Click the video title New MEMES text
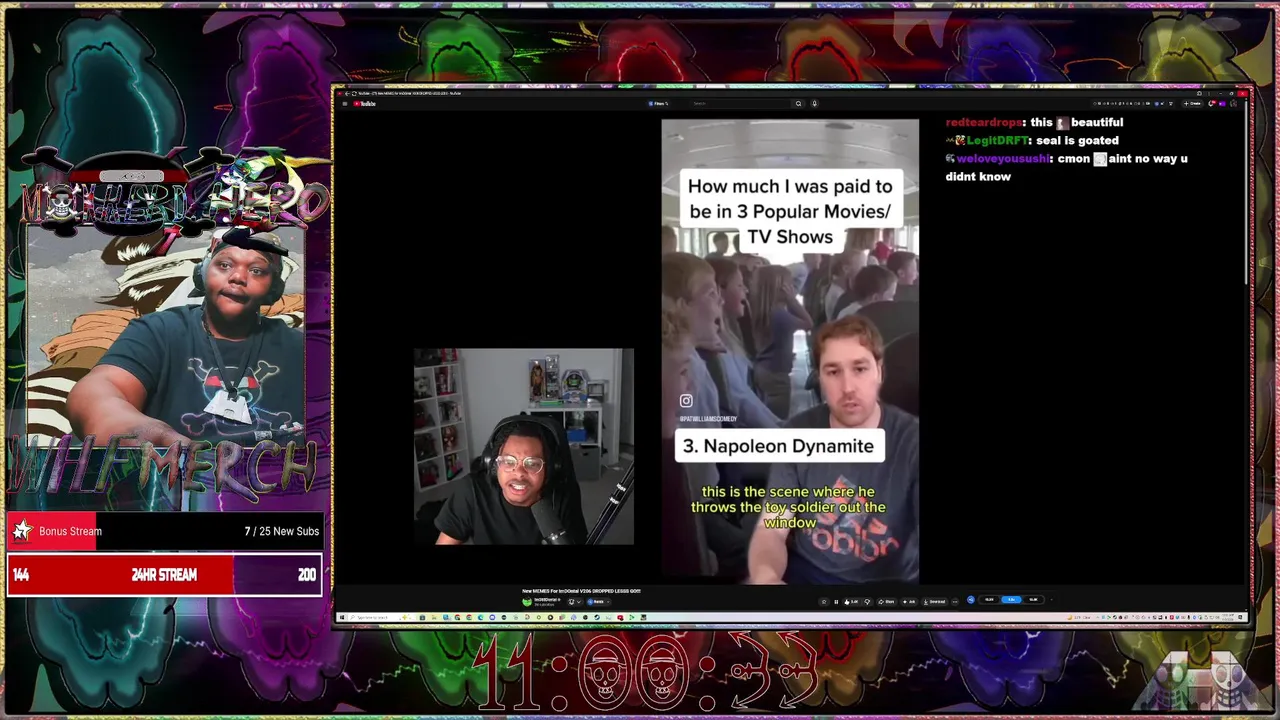The width and height of the screenshot is (1280, 720). click(581, 591)
